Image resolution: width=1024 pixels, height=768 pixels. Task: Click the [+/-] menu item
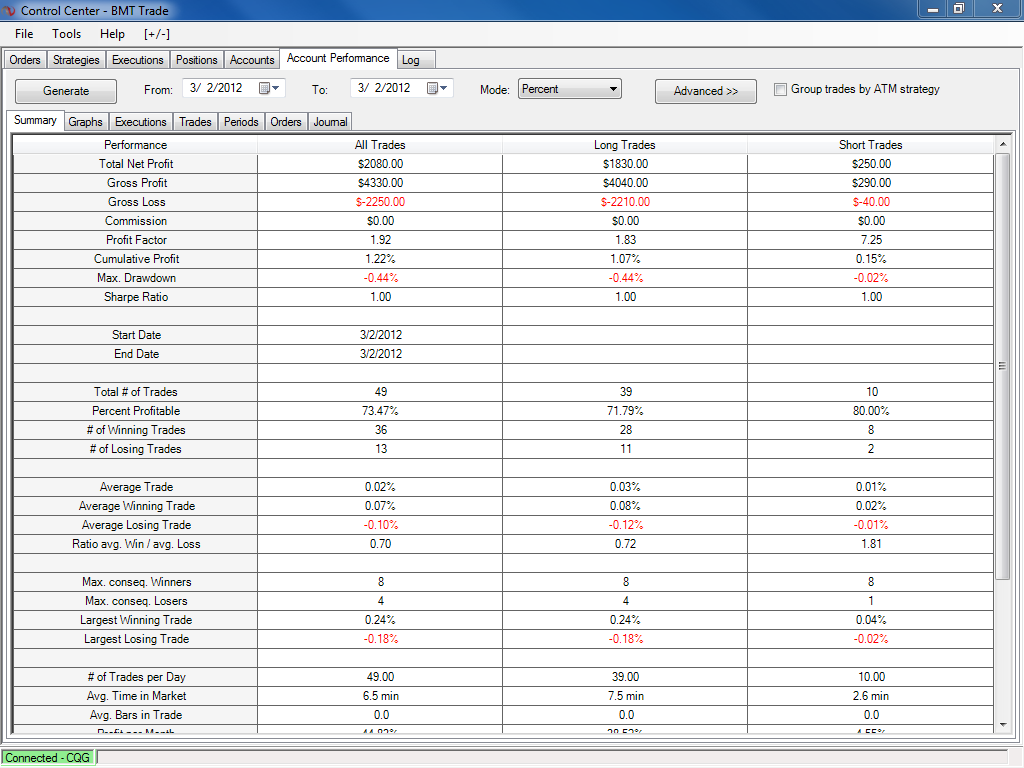click(157, 34)
